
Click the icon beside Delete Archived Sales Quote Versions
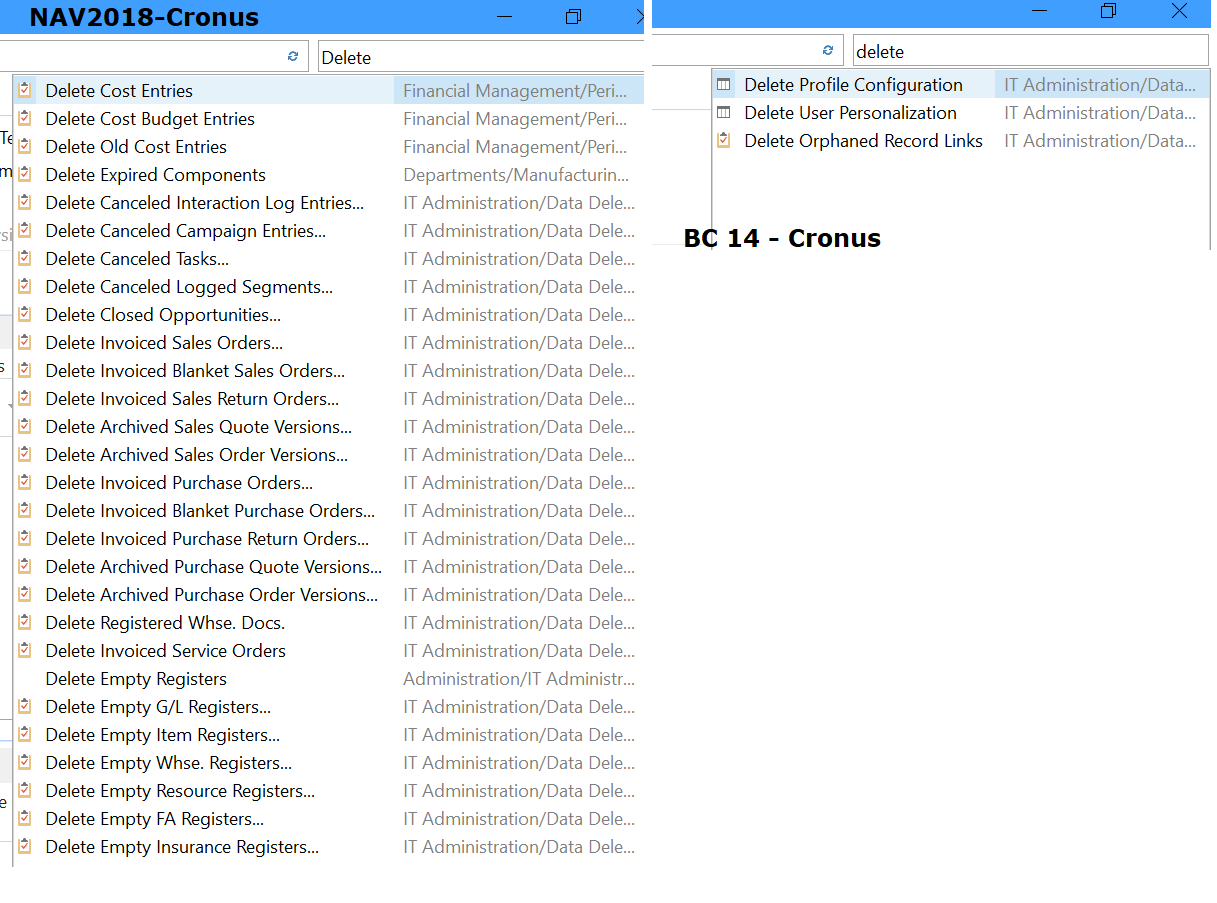click(x=25, y=426)
